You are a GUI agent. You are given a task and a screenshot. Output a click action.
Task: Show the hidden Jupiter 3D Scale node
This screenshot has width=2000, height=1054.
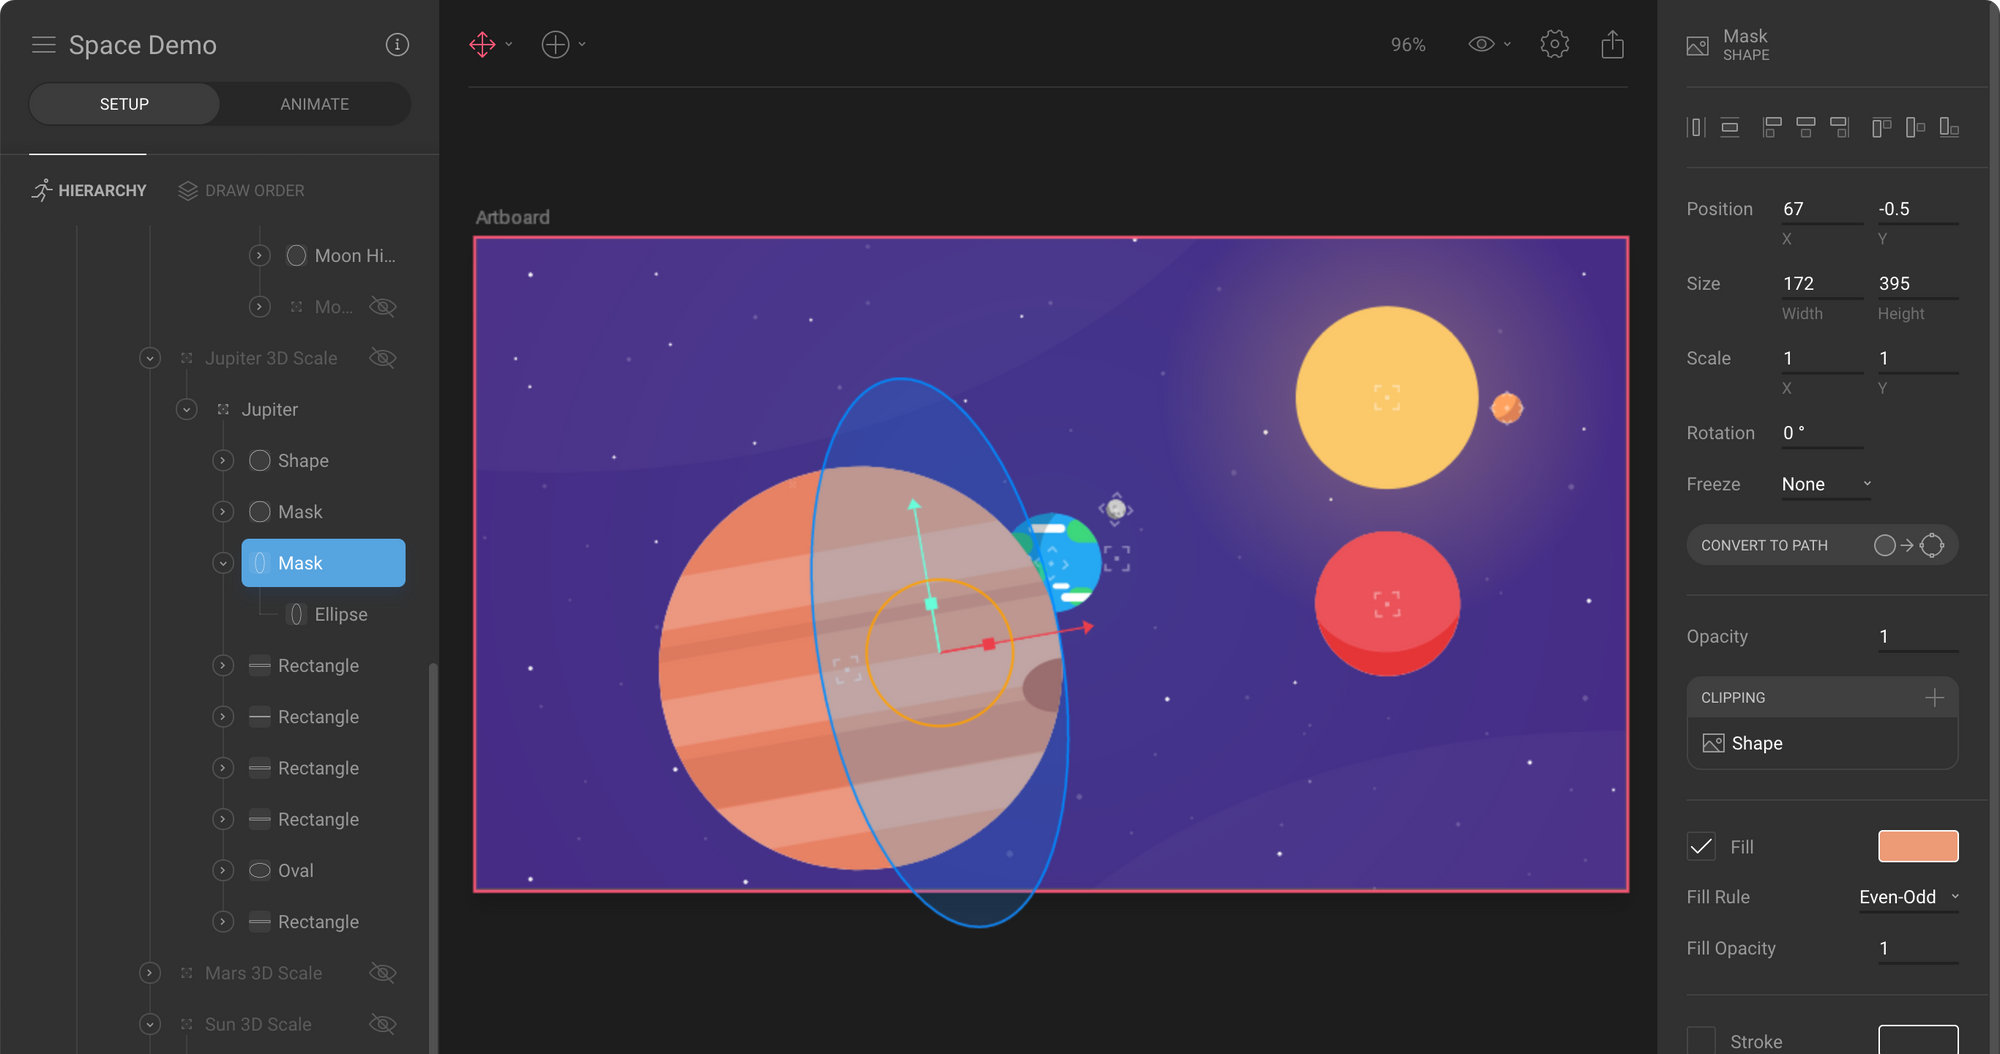(x=383, y=358)
